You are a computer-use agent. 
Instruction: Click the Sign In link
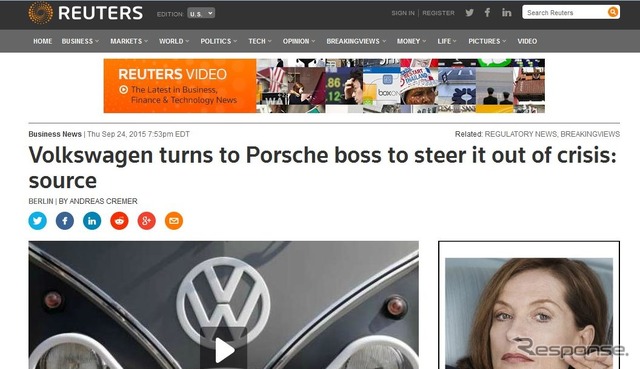(403, 13)
